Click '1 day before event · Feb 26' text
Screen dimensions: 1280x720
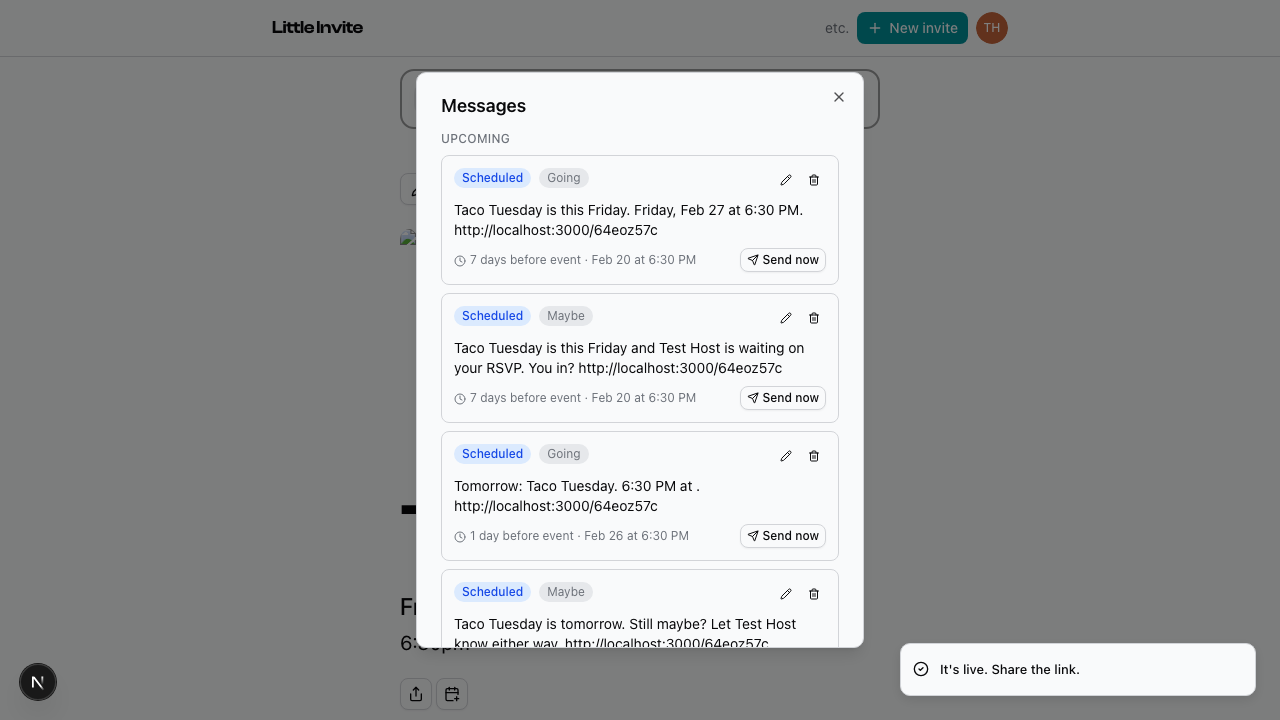(579, 536)
